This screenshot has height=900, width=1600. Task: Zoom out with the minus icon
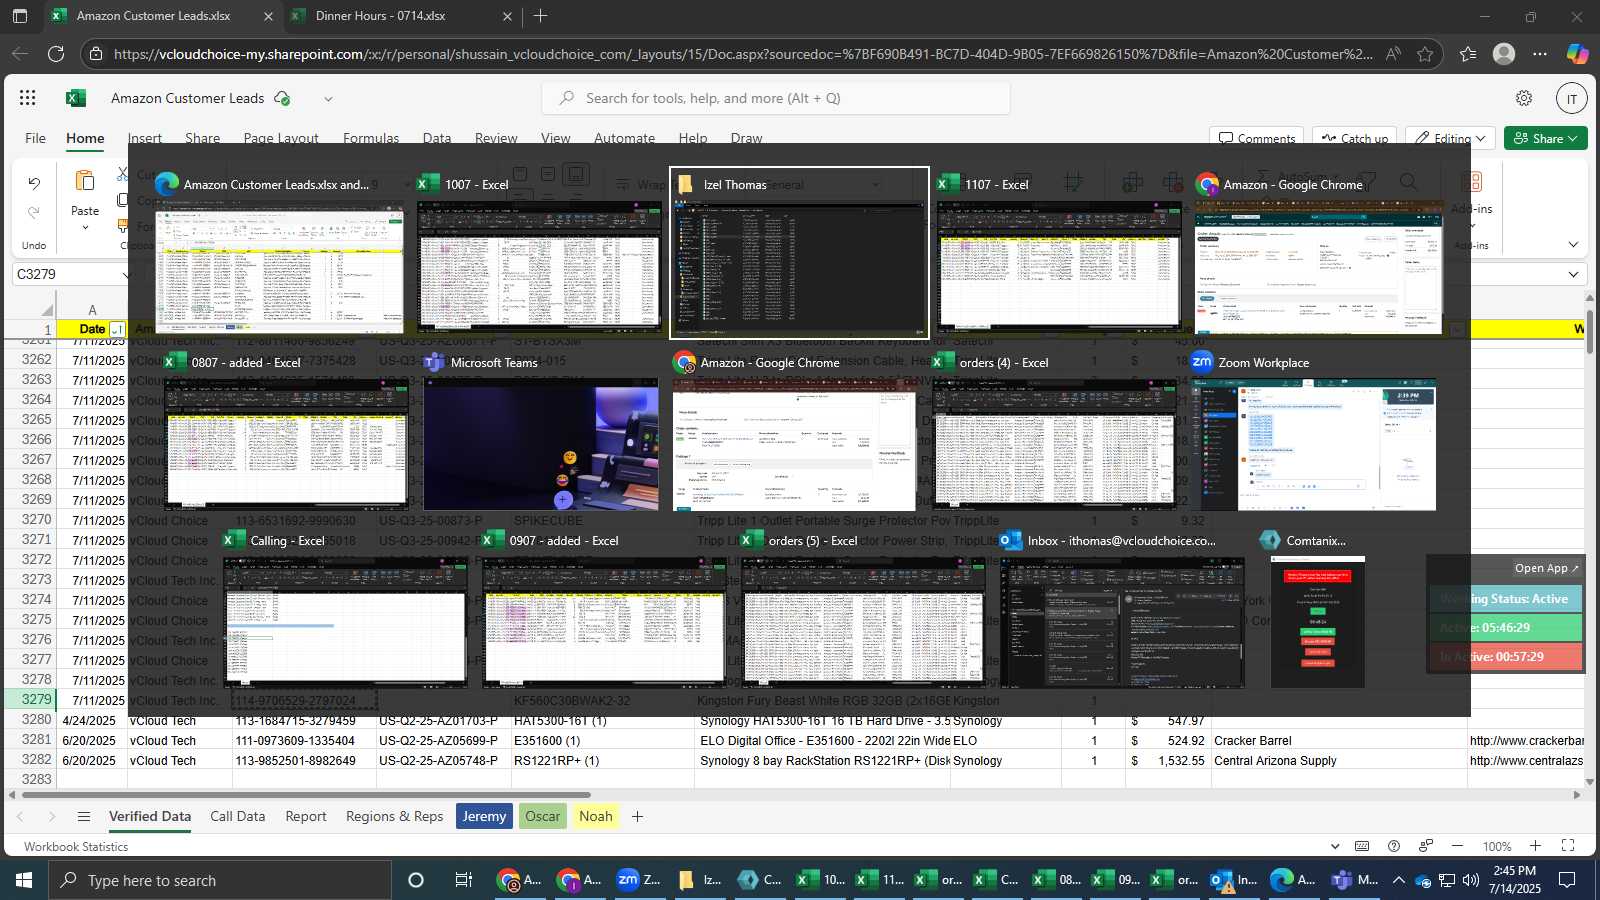coord(1457,846)
